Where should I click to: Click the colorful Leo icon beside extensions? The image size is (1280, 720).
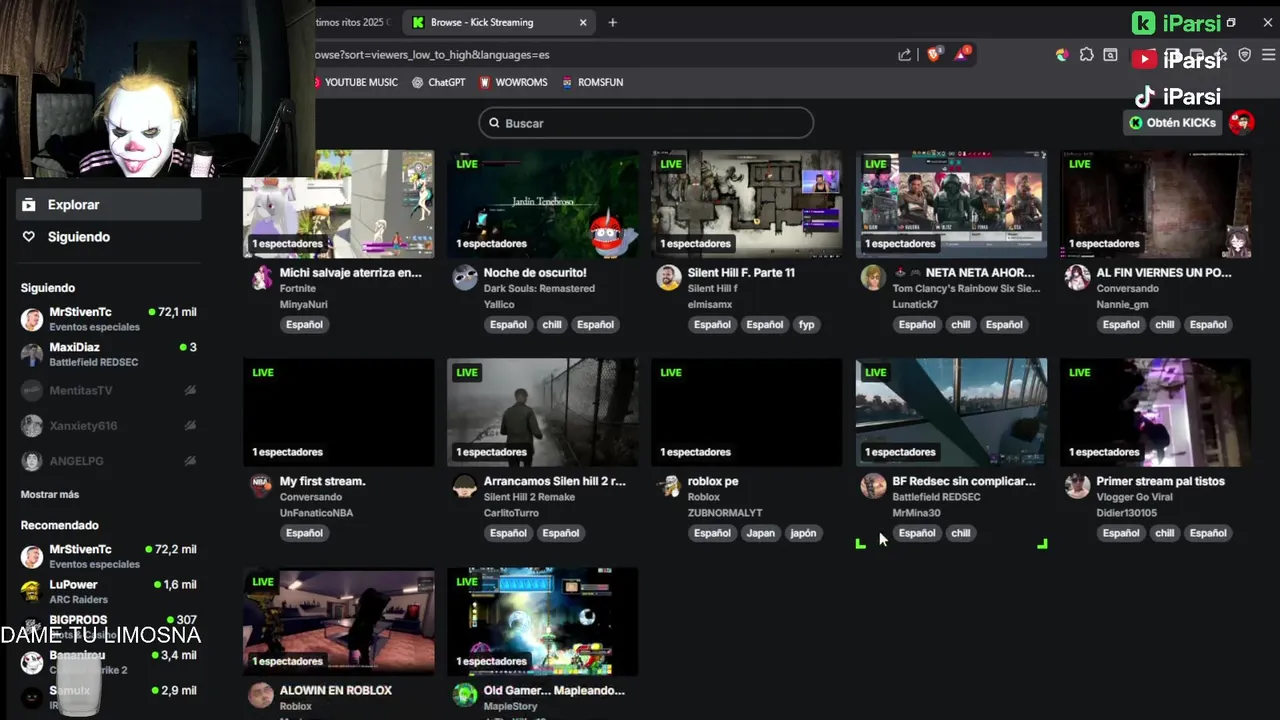[1062, 55]
